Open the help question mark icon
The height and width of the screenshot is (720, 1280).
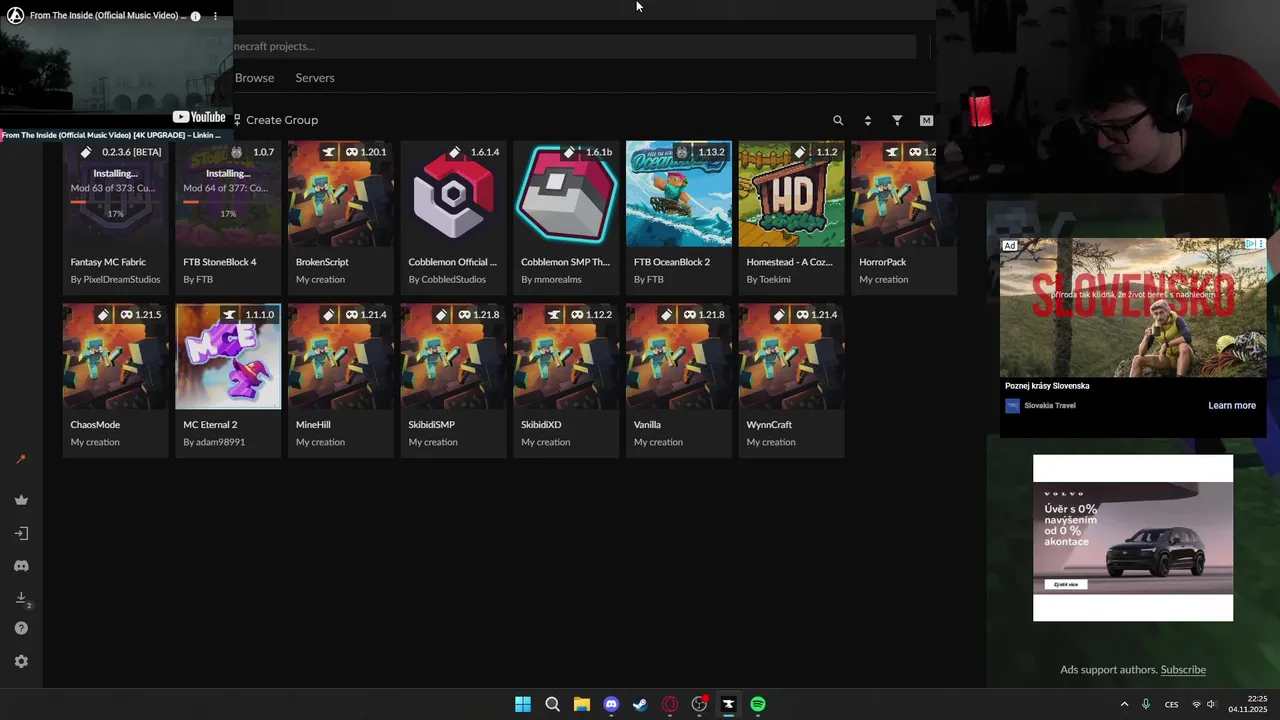[21, 628]
